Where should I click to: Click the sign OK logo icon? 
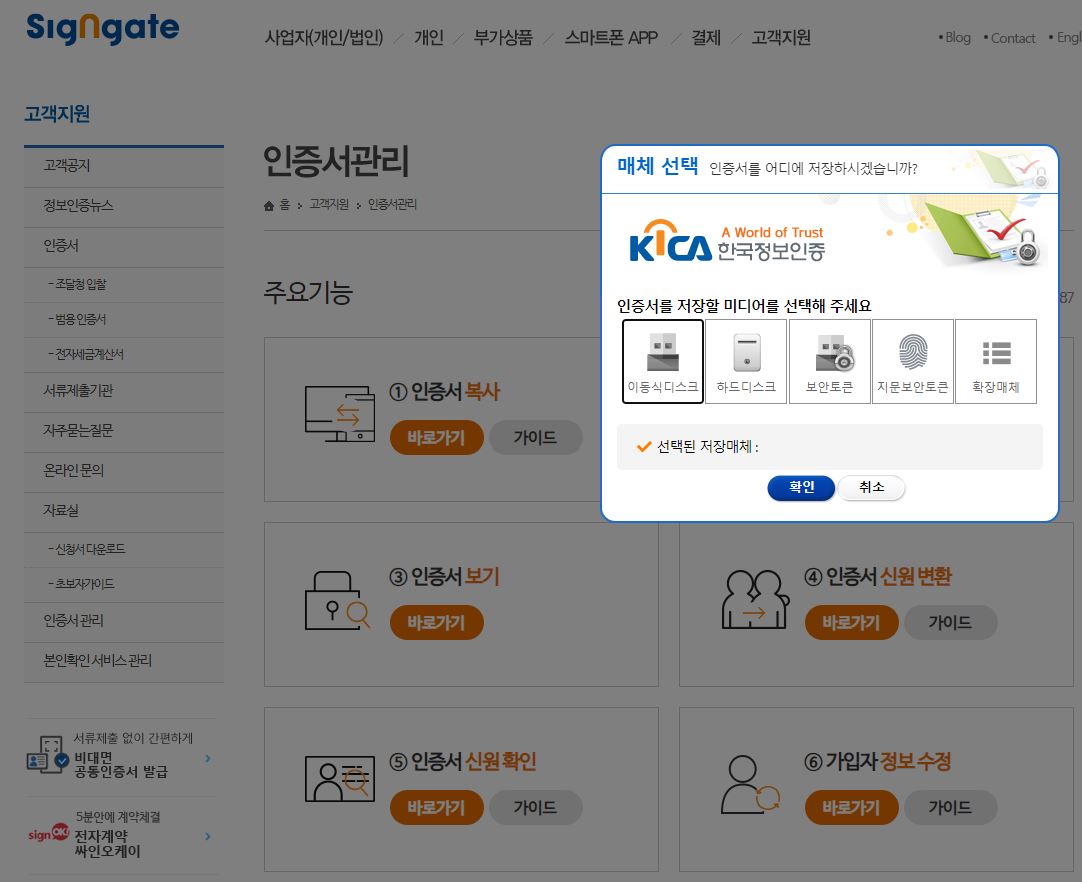48,834
